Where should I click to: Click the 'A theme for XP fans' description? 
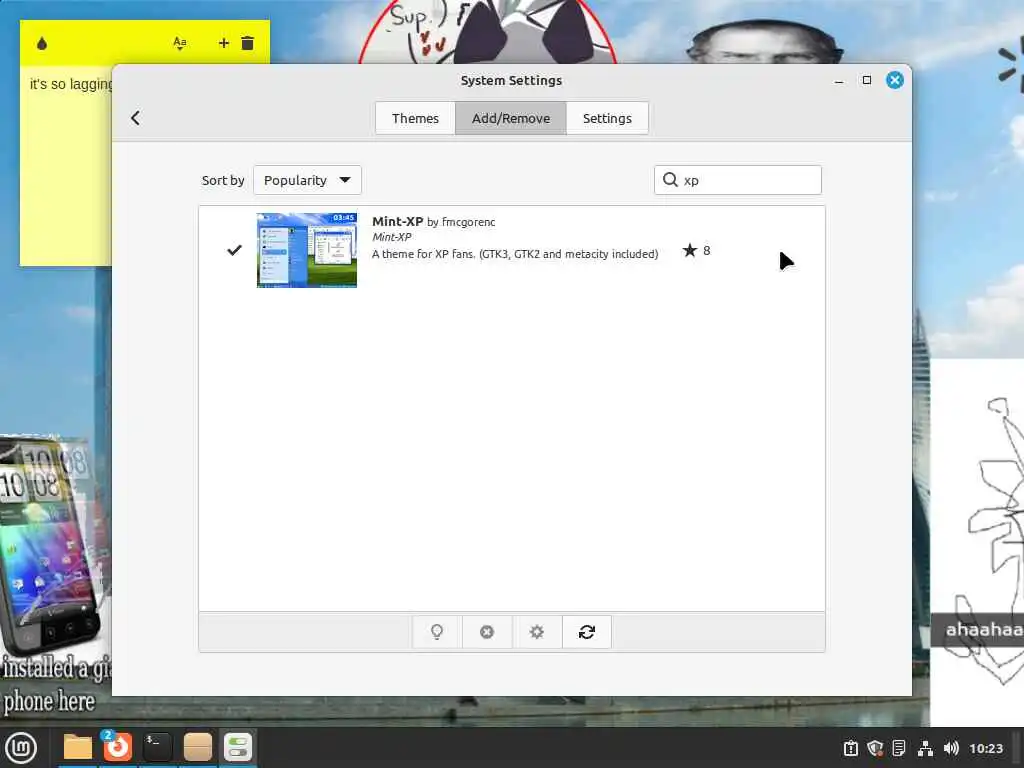pyautogui.click(x=515, y=254)
